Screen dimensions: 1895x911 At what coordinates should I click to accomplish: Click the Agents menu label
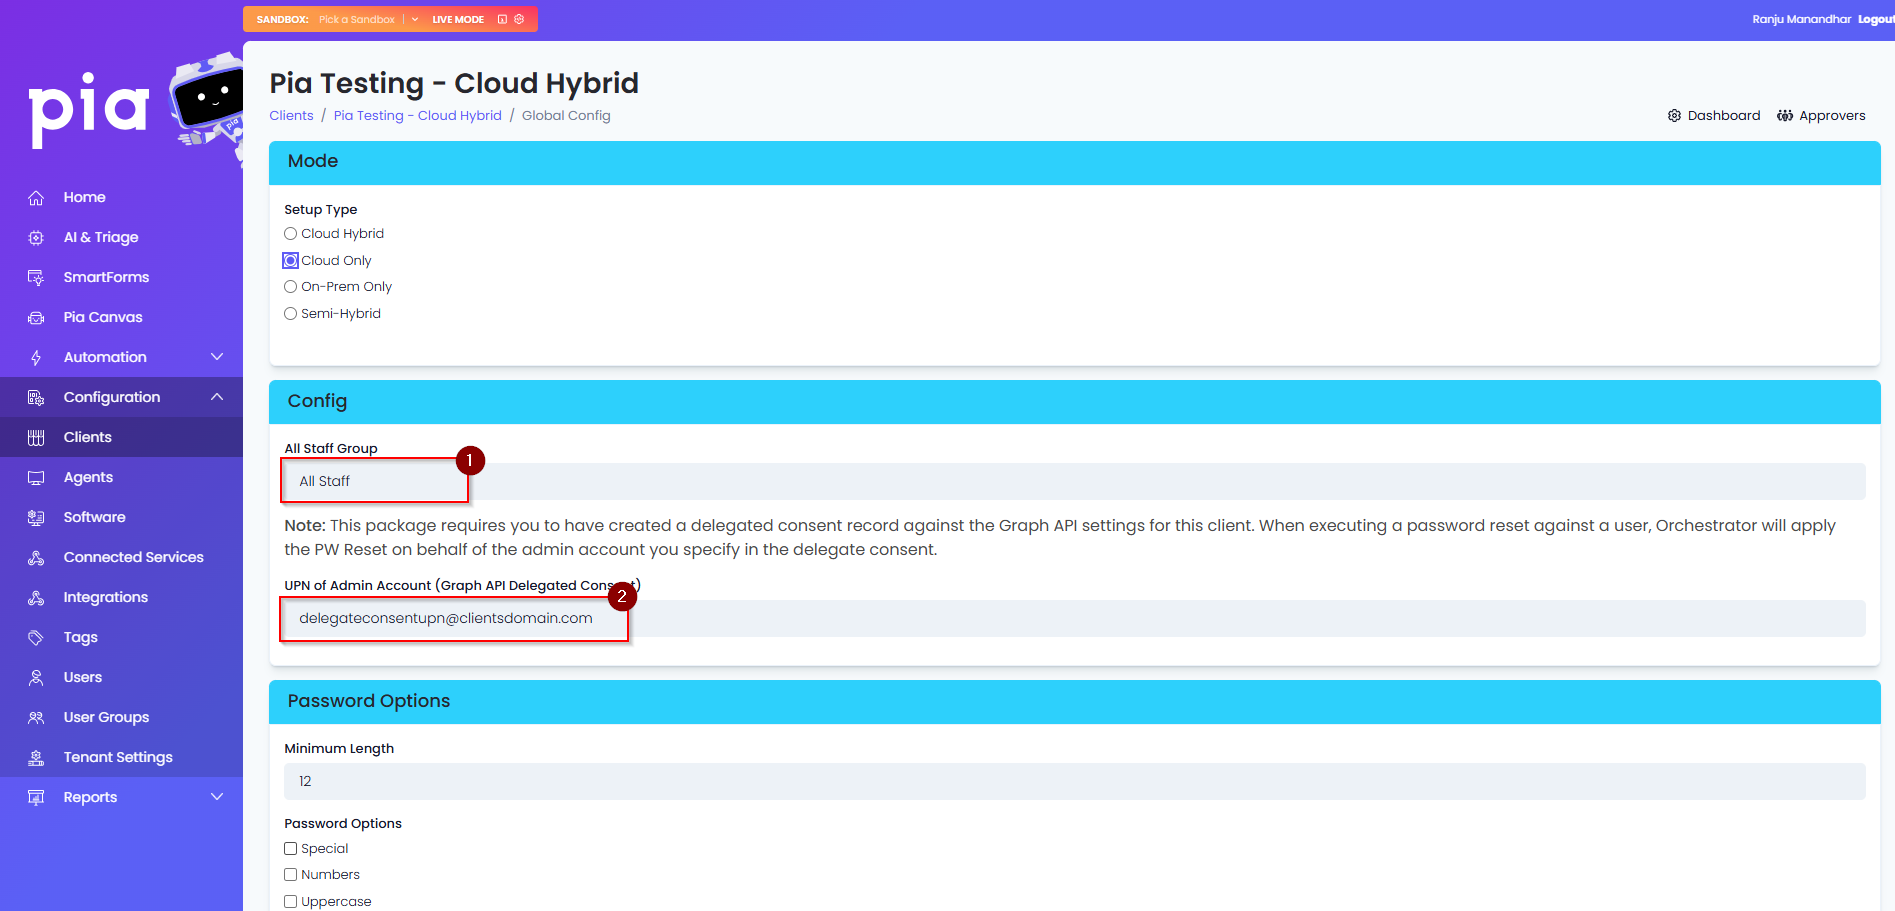point(88,477)
